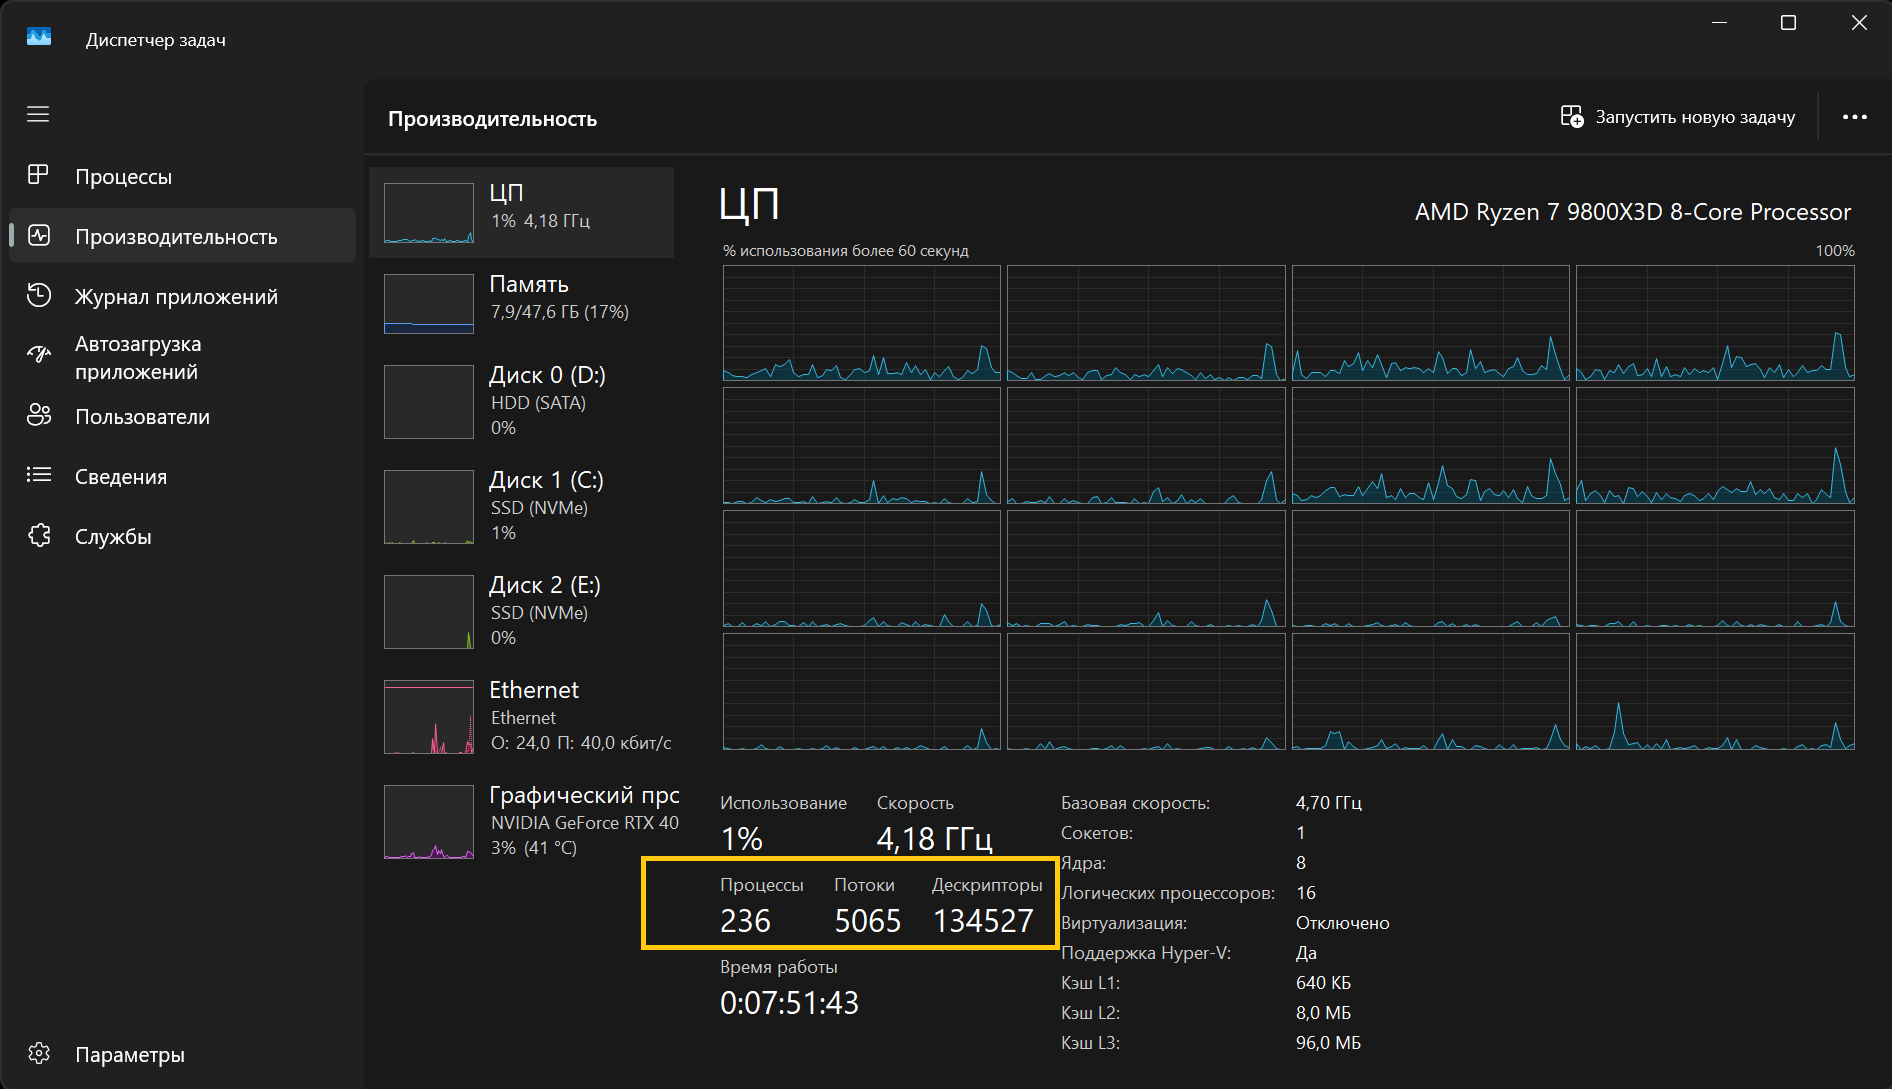The image size is (1892, 1089).
Task: Open the Журнал приложений page
Action: click(x=176, y=297)
